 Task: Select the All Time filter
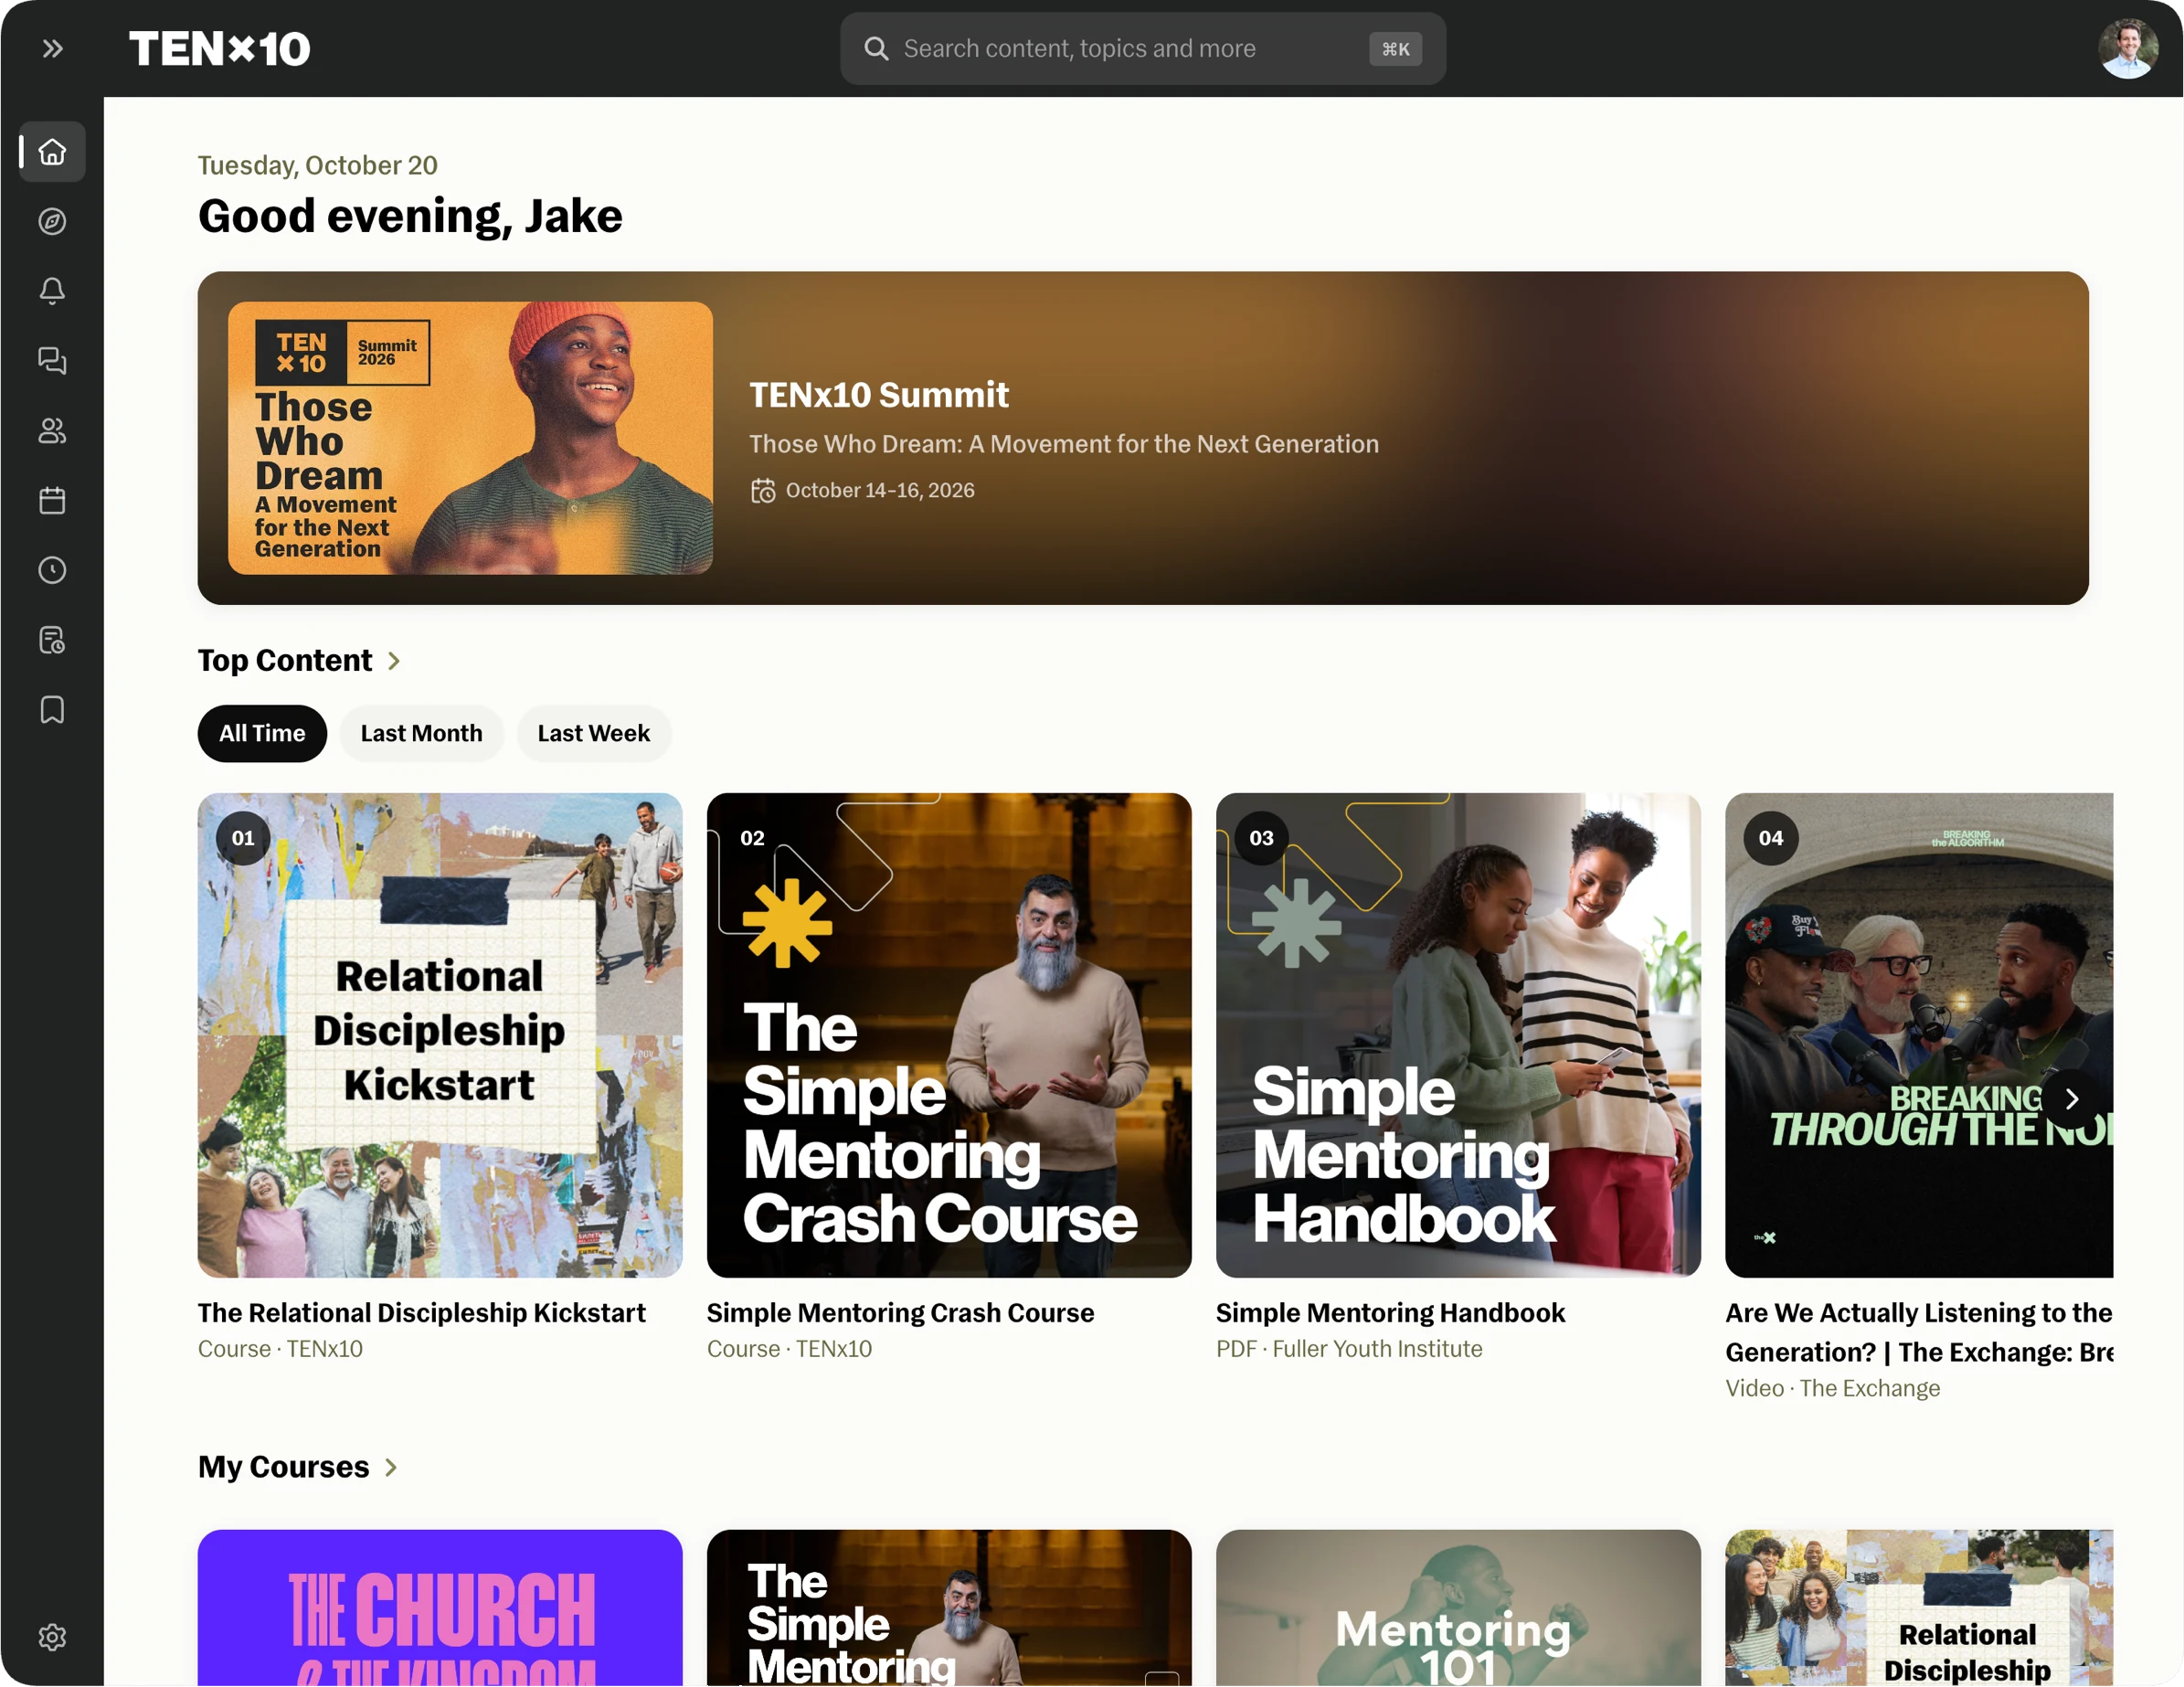262,733
